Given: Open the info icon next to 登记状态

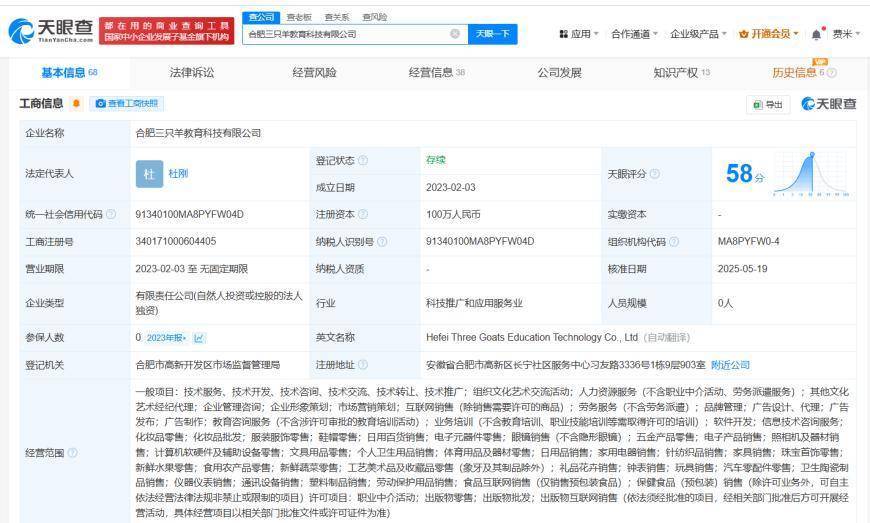Looking at the screenshot, I should [363, 160].
